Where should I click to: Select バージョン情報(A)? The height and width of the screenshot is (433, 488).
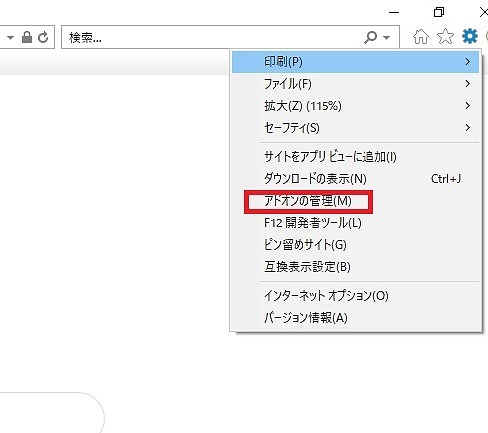click(x=355, y=318)
